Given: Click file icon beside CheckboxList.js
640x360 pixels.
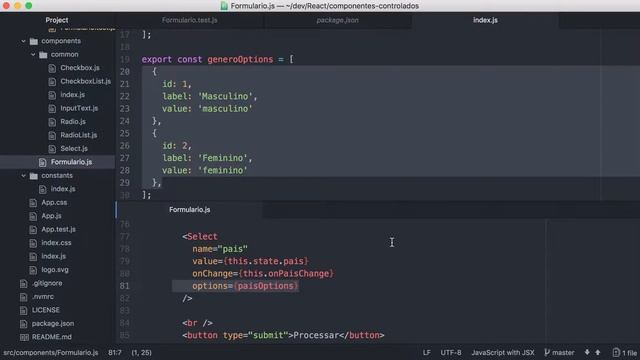Looking at the screenshot, I should 52,82.
